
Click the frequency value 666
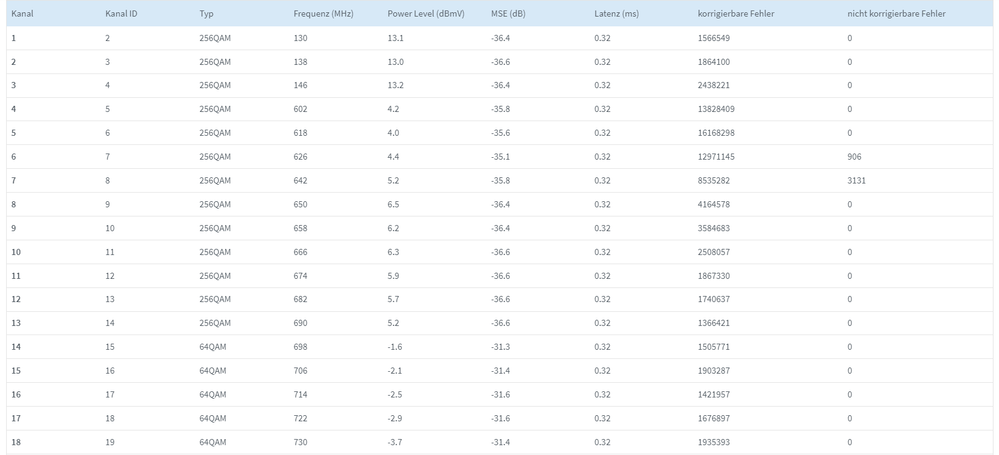pos(301,252)
